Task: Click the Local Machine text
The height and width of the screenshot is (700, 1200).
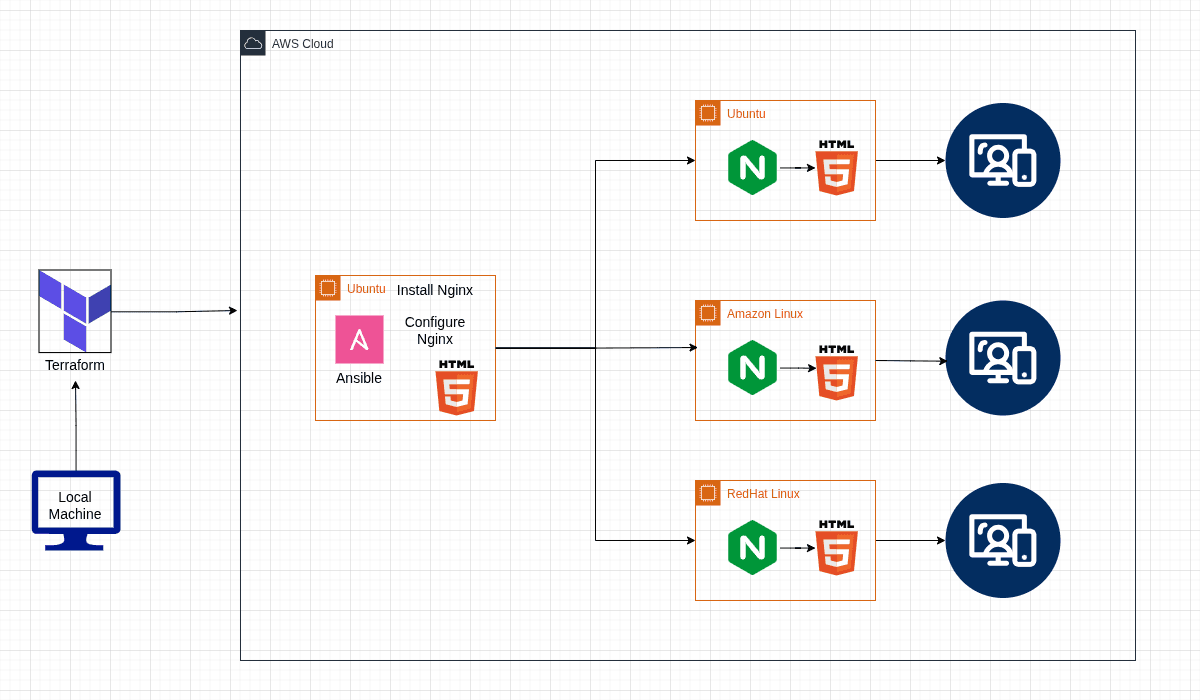Action: (x=75, y=505)
